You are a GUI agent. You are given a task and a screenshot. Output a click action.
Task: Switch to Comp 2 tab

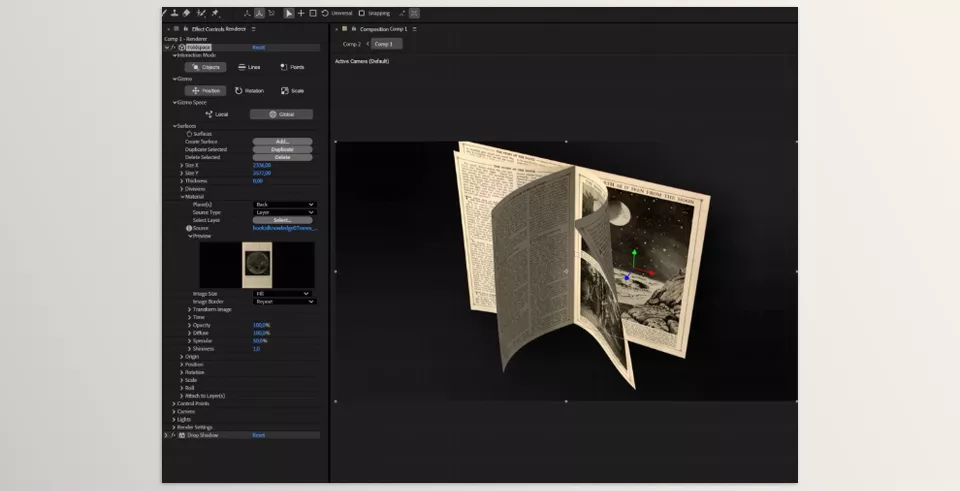351,44
